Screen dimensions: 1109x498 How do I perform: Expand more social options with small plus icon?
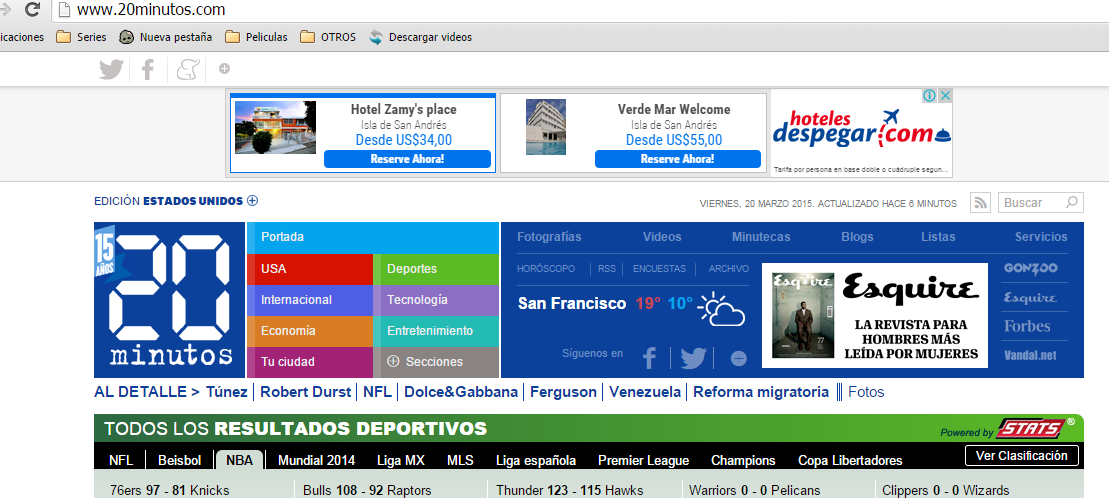click(x=224, y=69)
